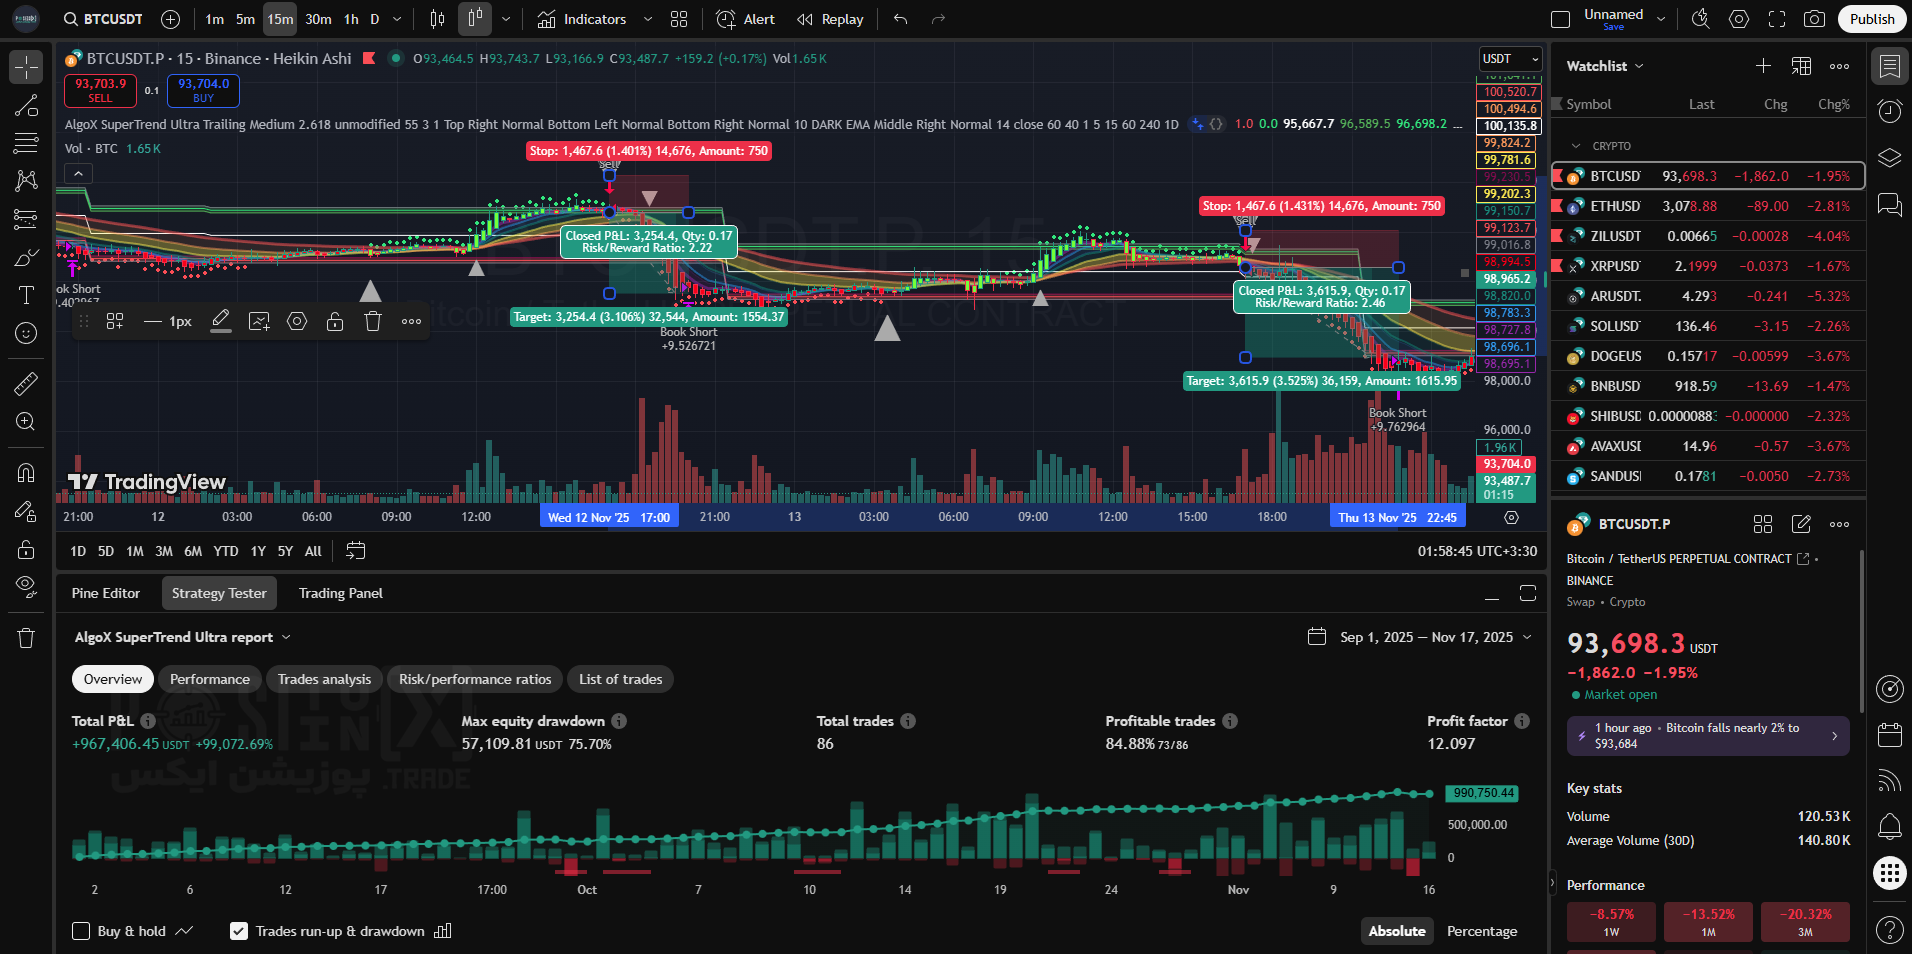This screenshot has height=954, width=1912.
Task: Open the List of trades tab
Action: pyautogui.click(x=620, y=679)
